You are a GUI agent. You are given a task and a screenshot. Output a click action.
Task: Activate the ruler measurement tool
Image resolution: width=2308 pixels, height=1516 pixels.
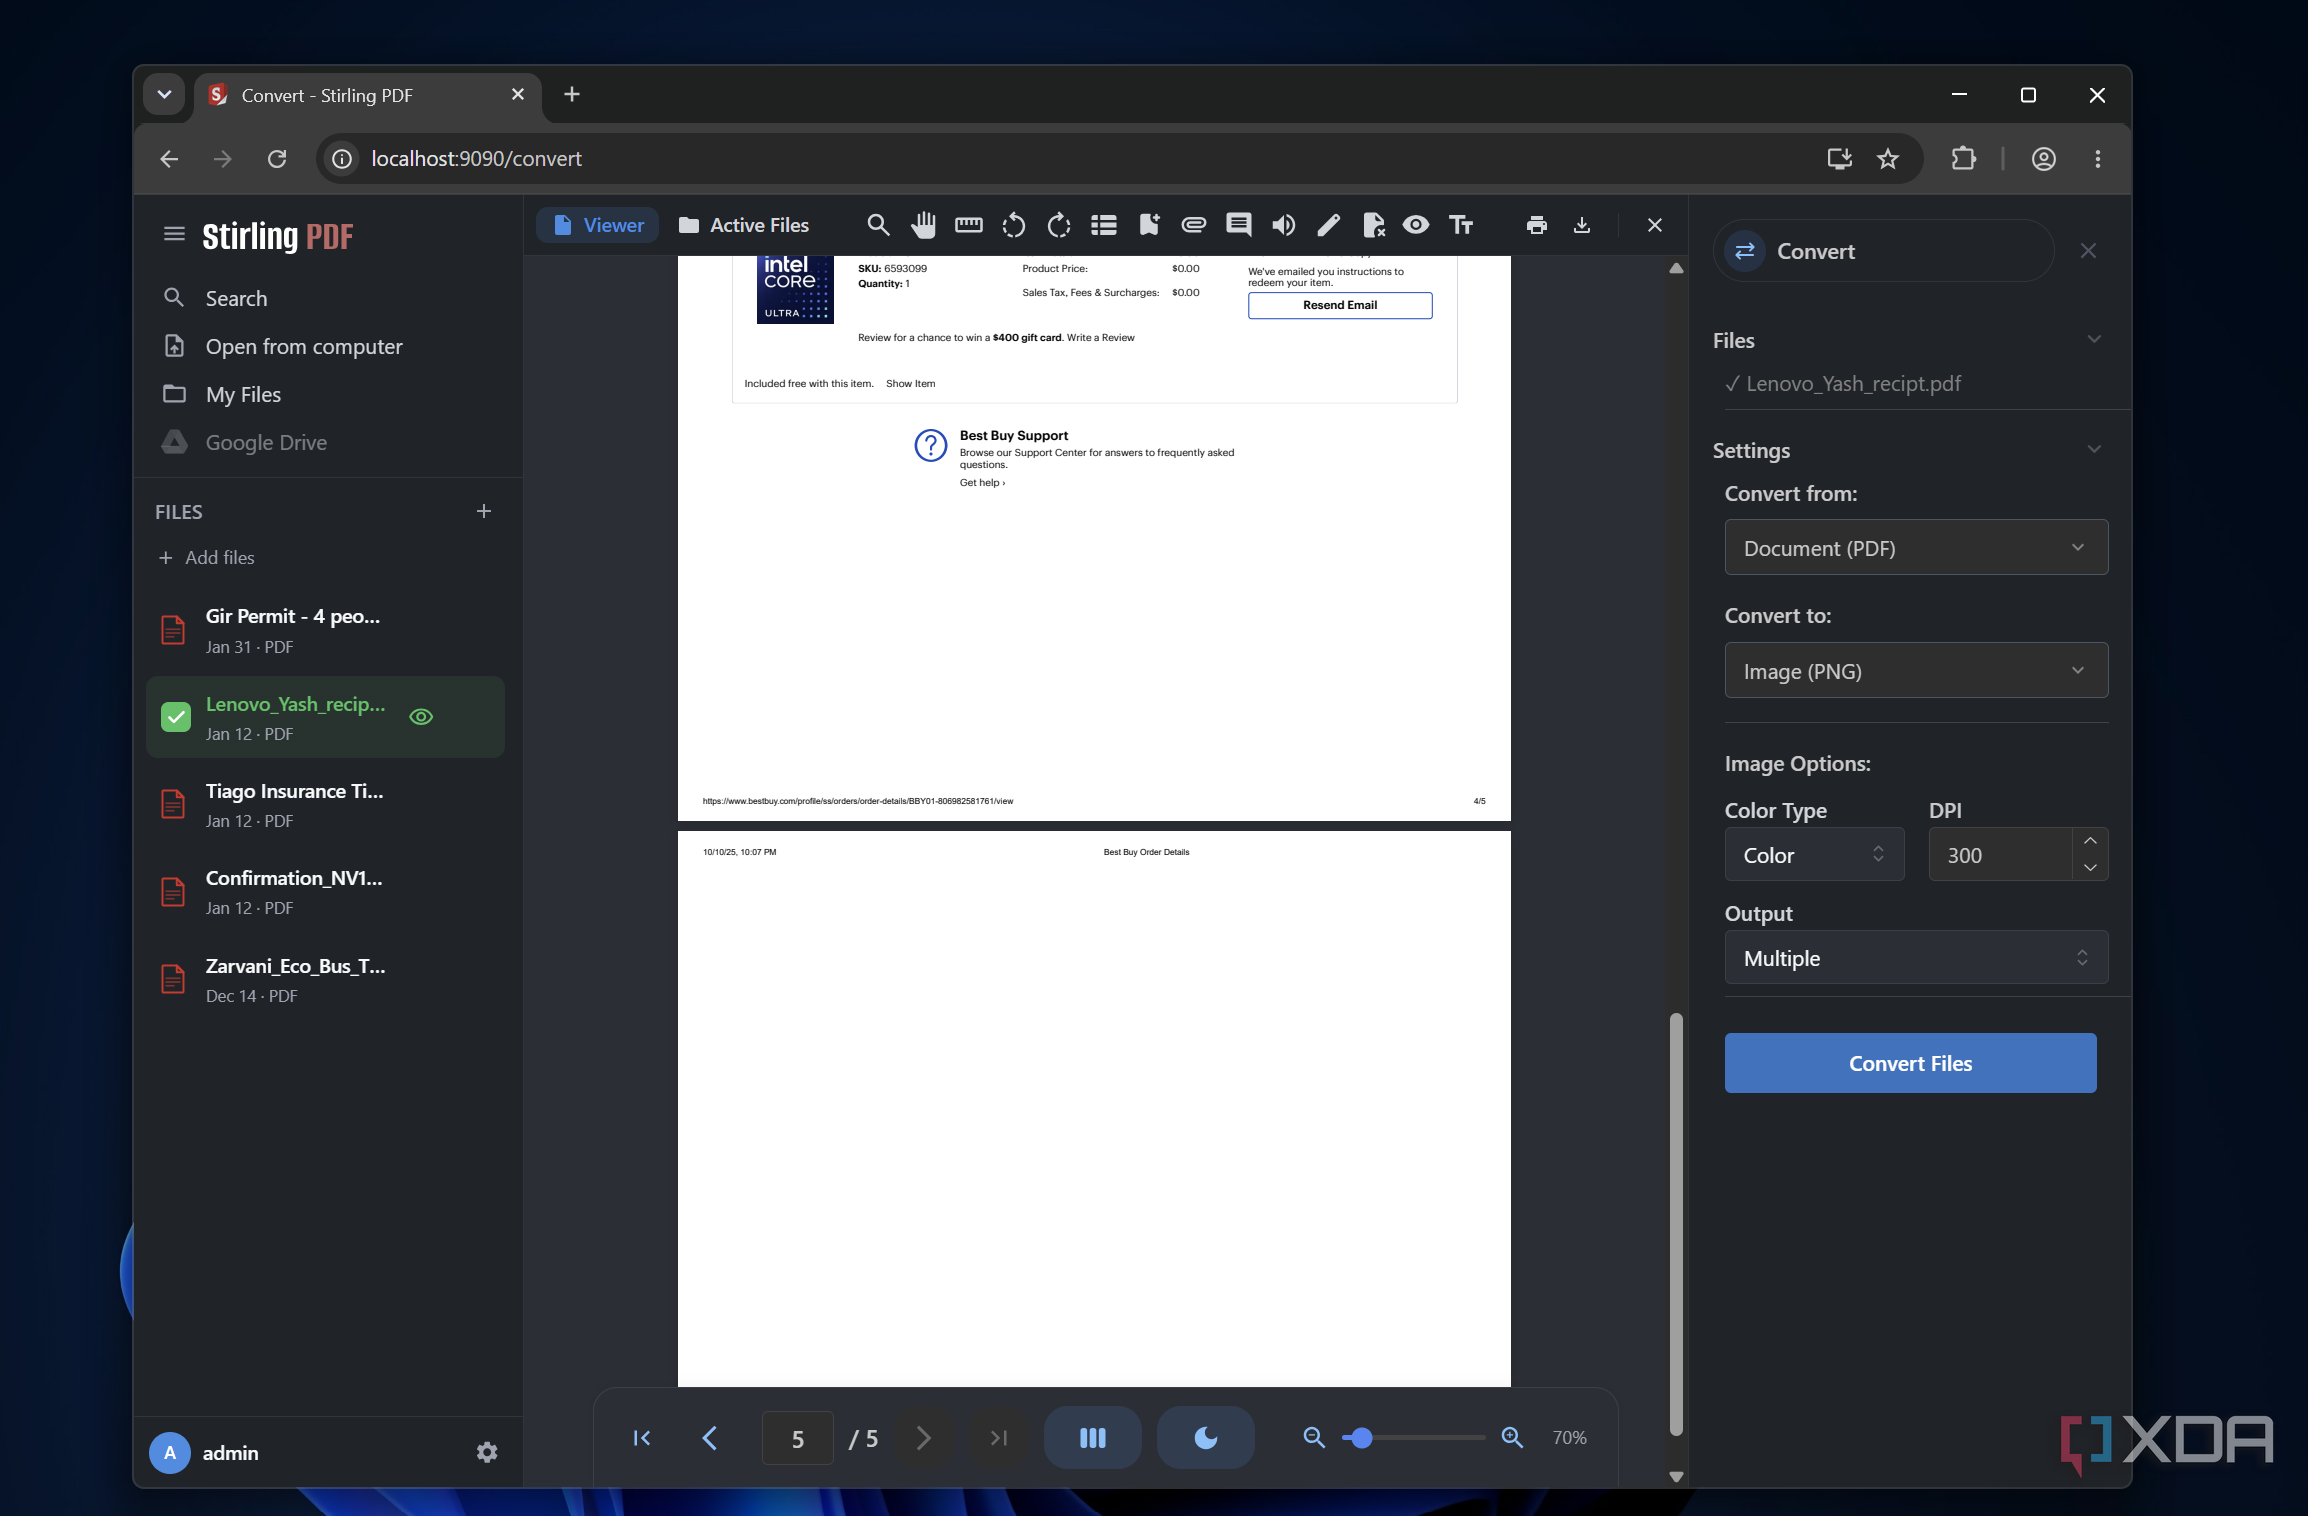968,225
